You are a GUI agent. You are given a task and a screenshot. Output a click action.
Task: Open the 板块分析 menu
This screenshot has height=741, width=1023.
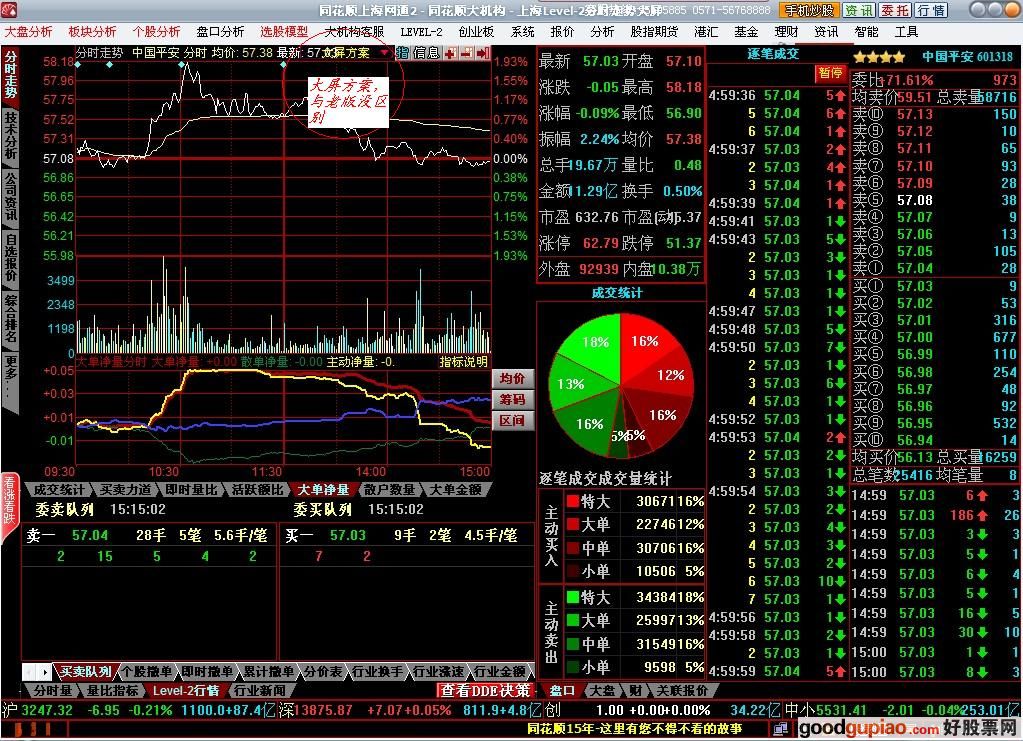coord(92,31)
